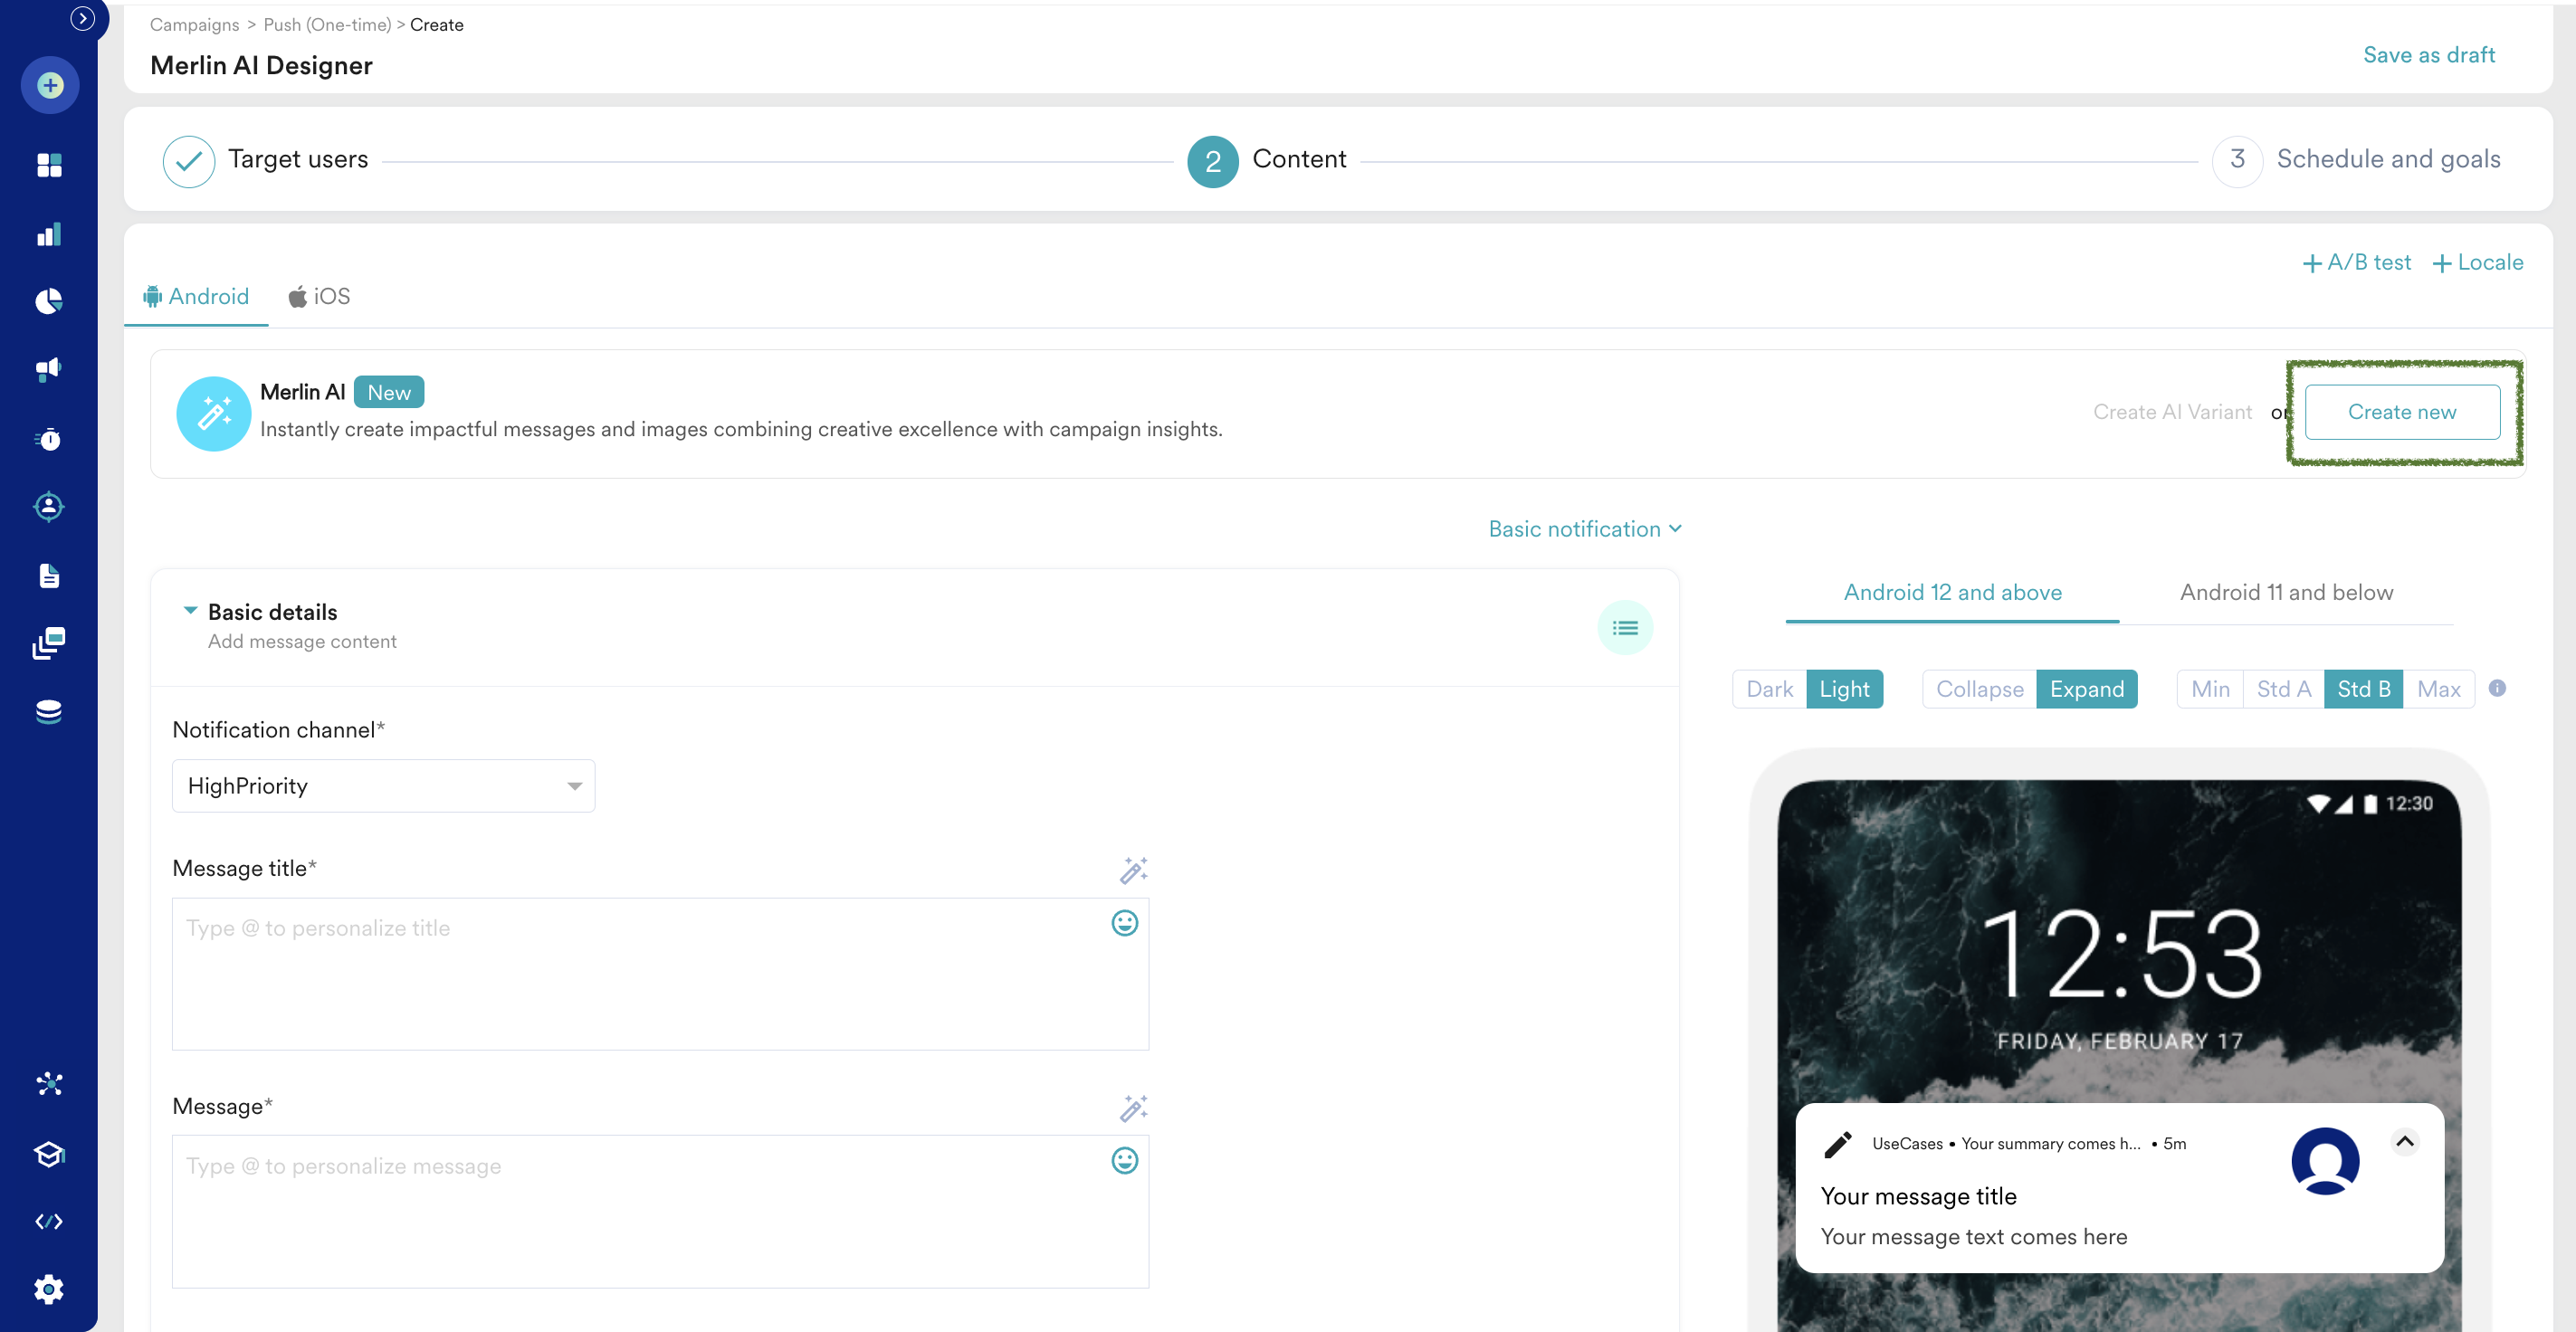Open the database stack icon in sidebar
Viewport: 2576px width, 1332px height.
click(49, 712)
